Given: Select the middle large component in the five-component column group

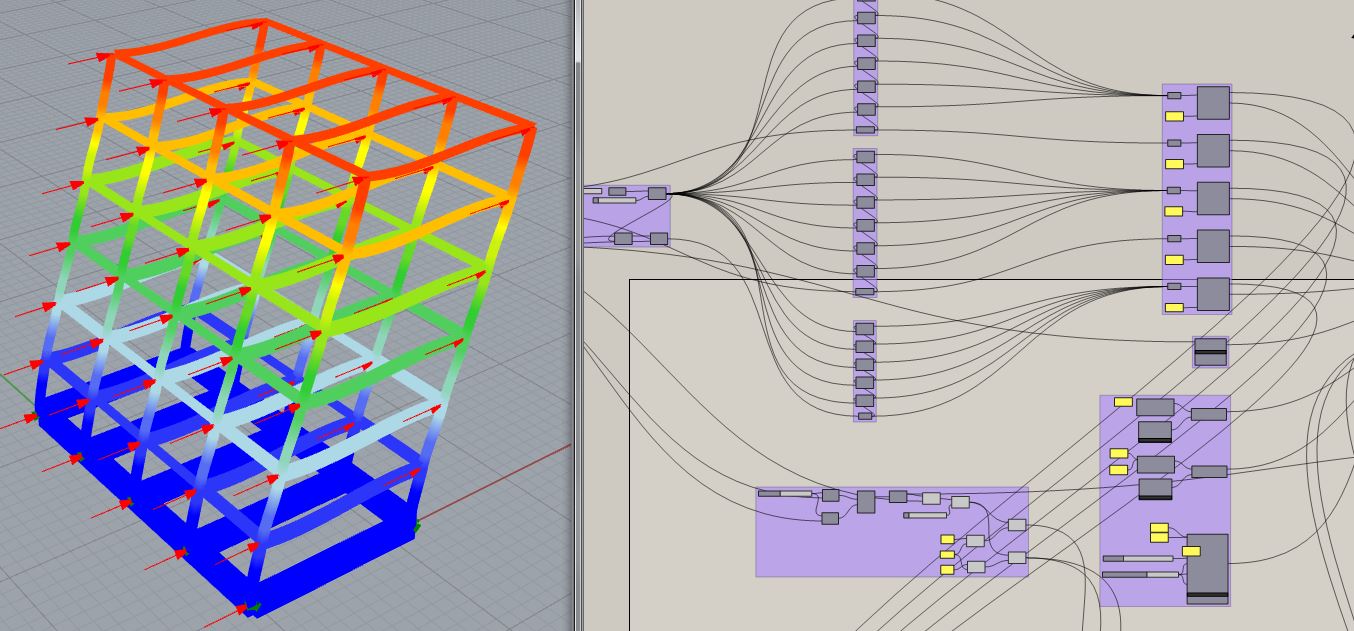Looking at the screenshot, I should point(1213,198).
